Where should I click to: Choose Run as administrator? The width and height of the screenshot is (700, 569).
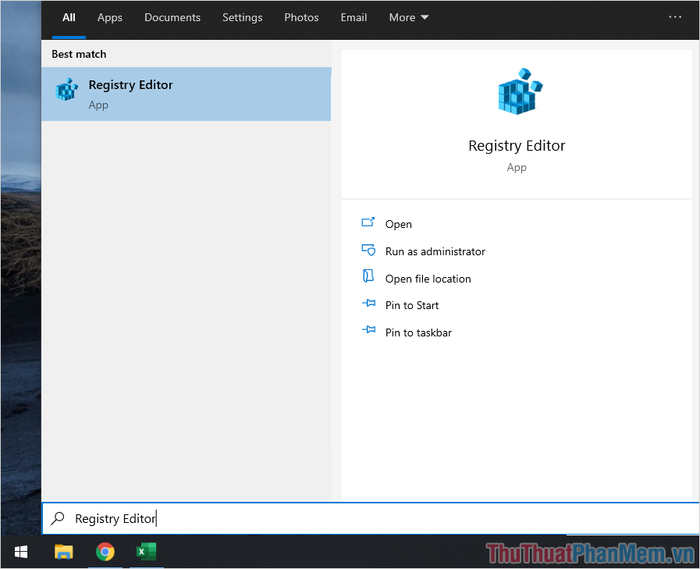coord(435,251)
